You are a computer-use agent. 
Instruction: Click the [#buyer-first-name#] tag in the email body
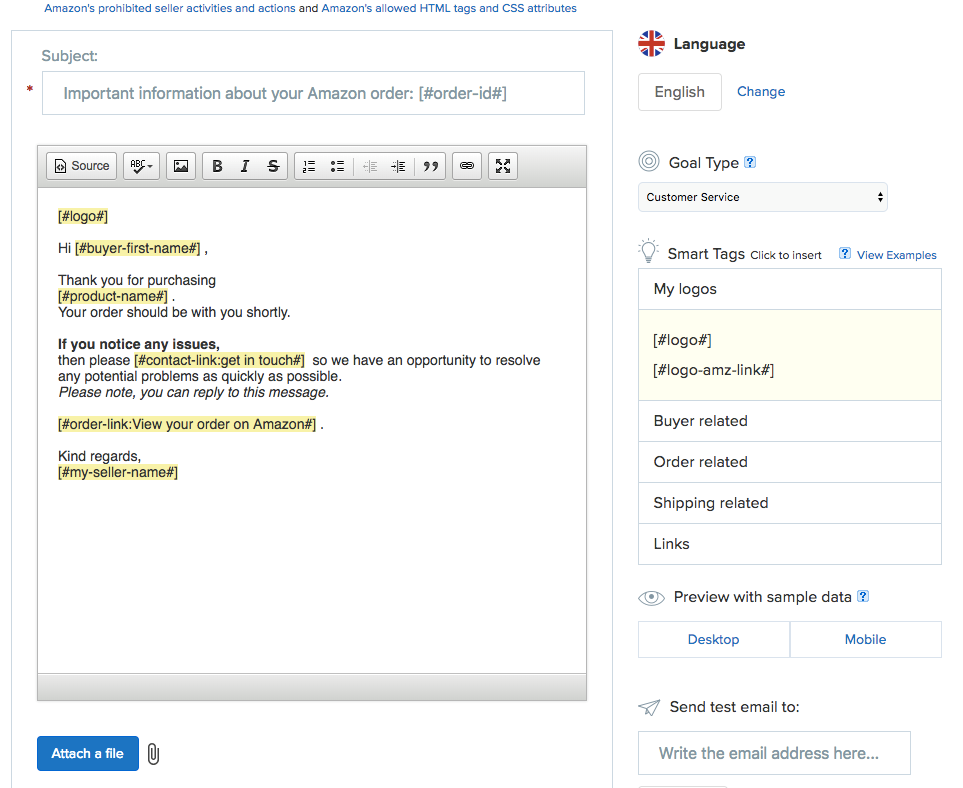point(138,248)
